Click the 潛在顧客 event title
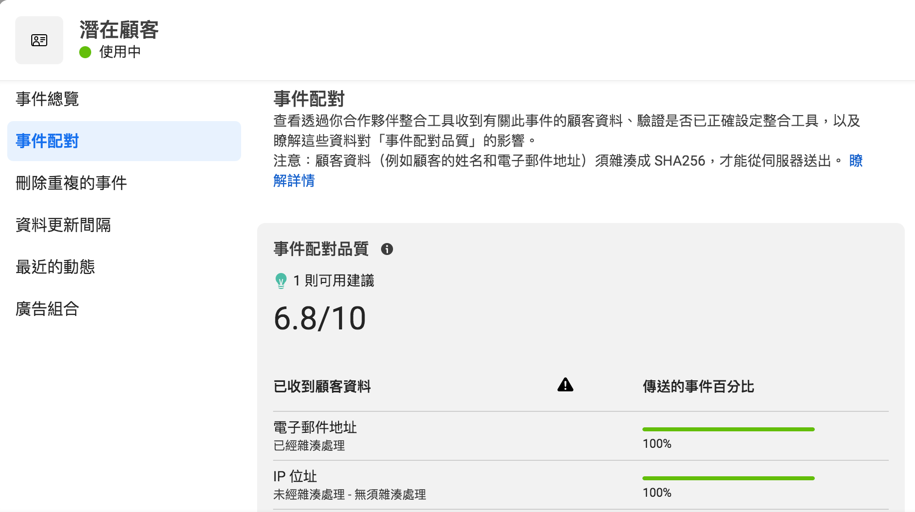915x512 pixels. 119,30
